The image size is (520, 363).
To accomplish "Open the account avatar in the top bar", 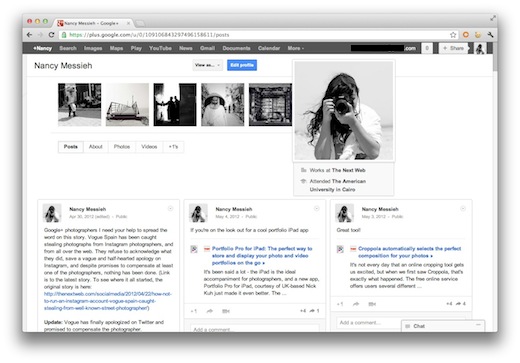I will click(x=480, y=49).
